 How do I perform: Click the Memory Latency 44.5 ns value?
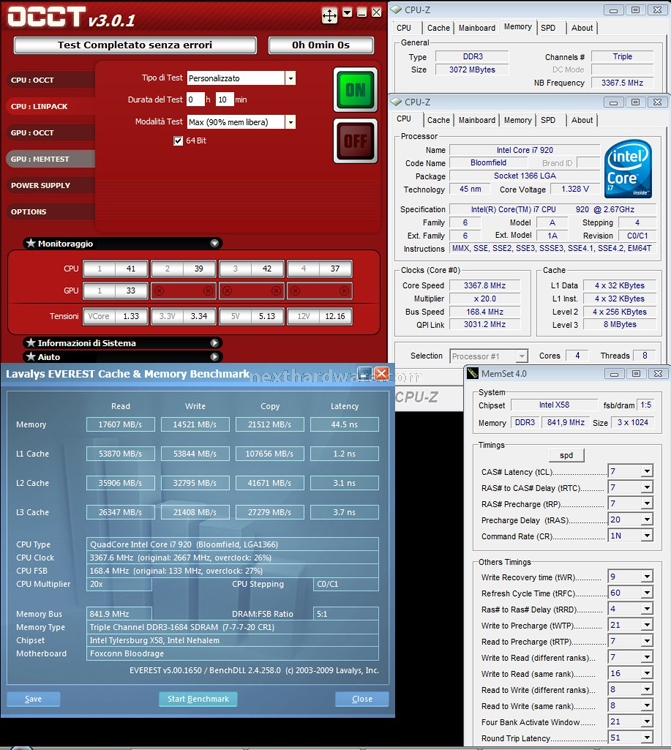(344, 424)
